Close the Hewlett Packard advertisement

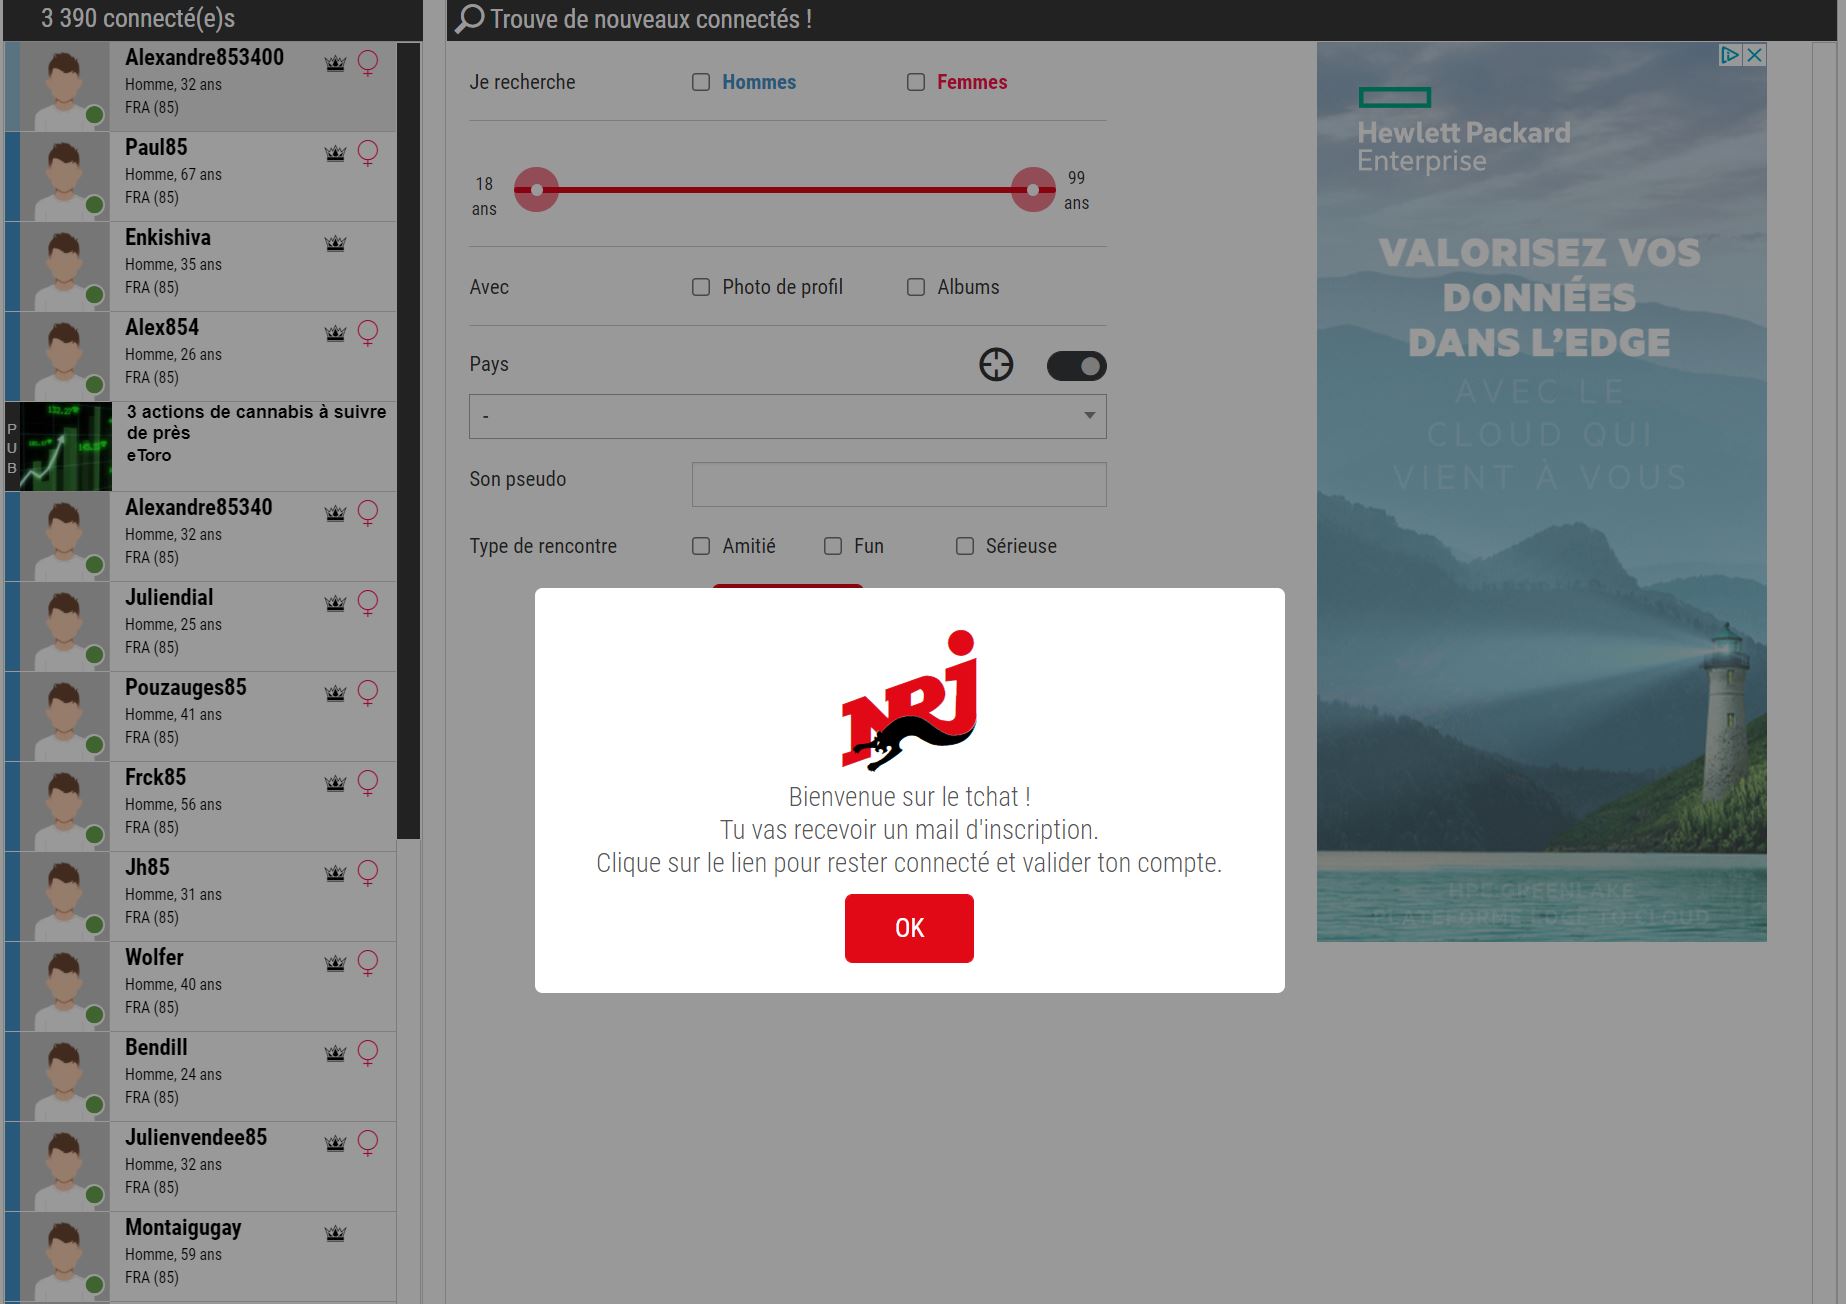tap(1754, 55)
